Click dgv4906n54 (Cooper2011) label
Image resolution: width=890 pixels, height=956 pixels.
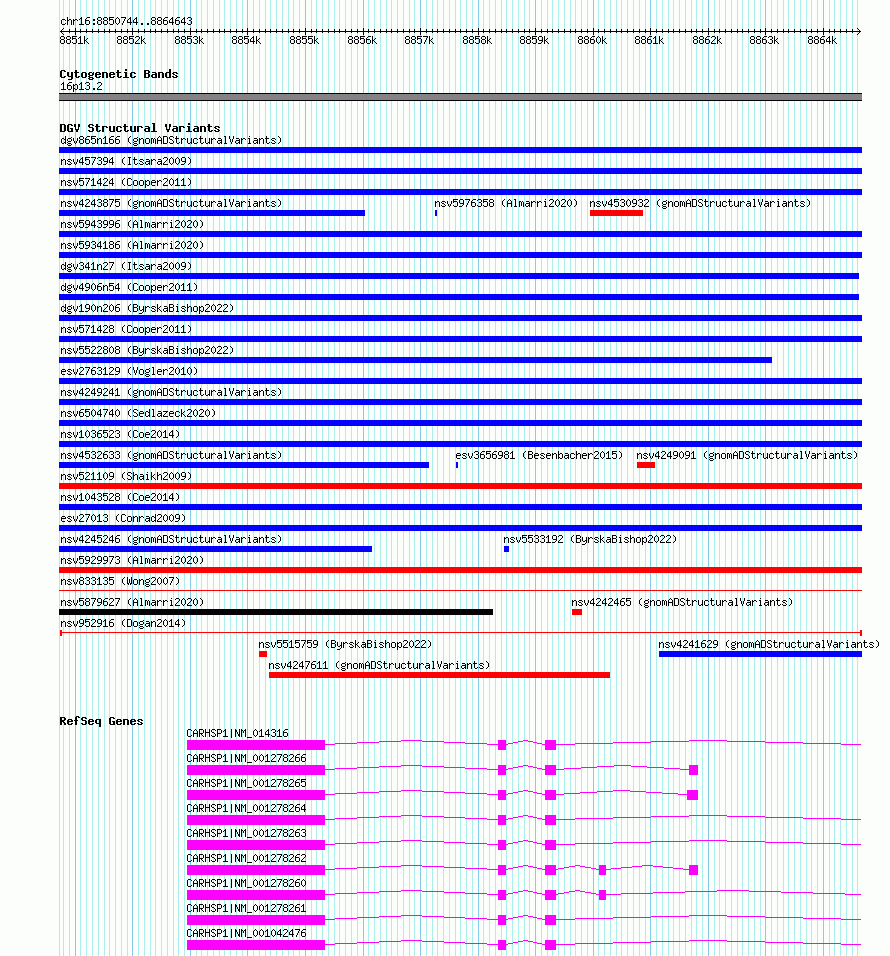coord(129,287)
